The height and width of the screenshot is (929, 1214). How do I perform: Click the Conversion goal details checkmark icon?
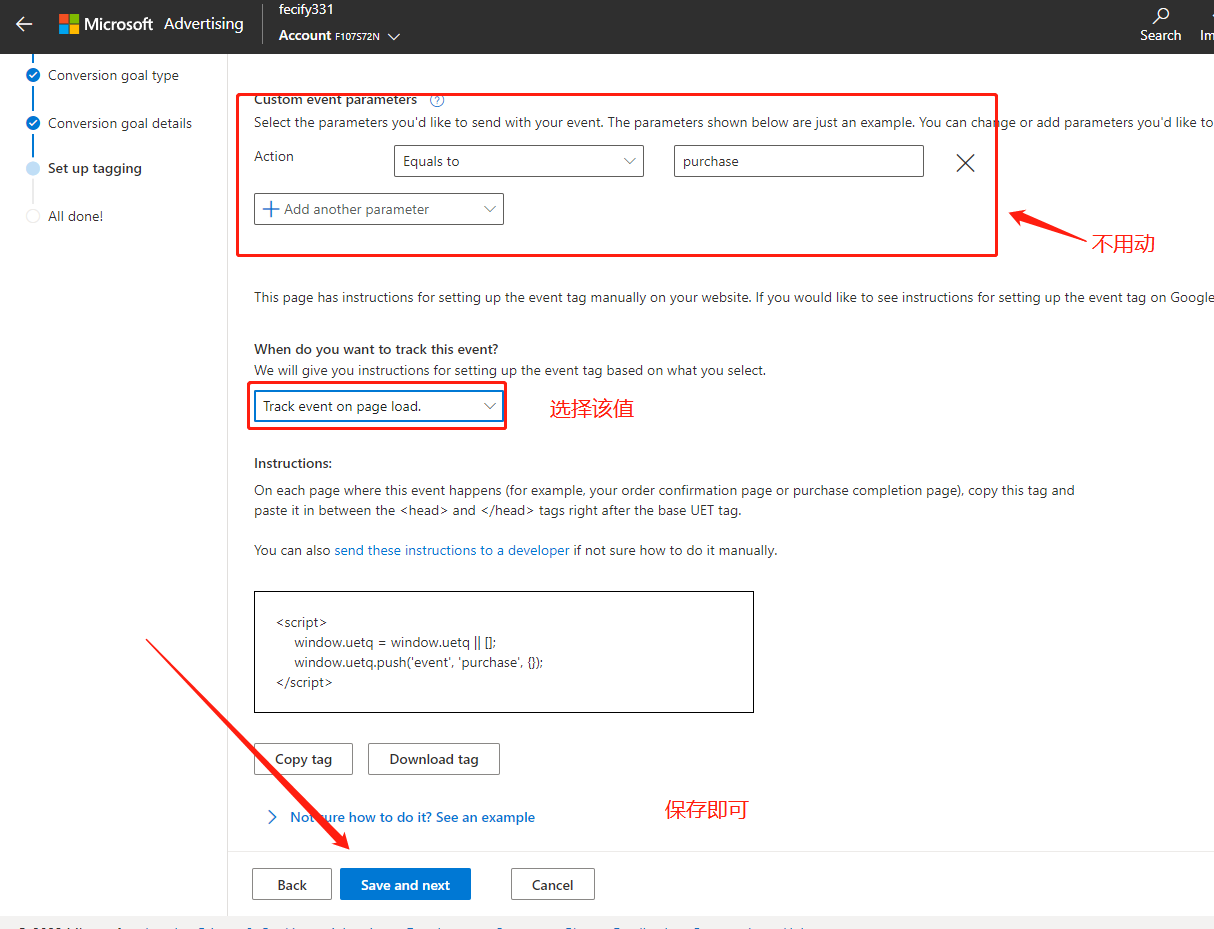click(x=33, y=123)
